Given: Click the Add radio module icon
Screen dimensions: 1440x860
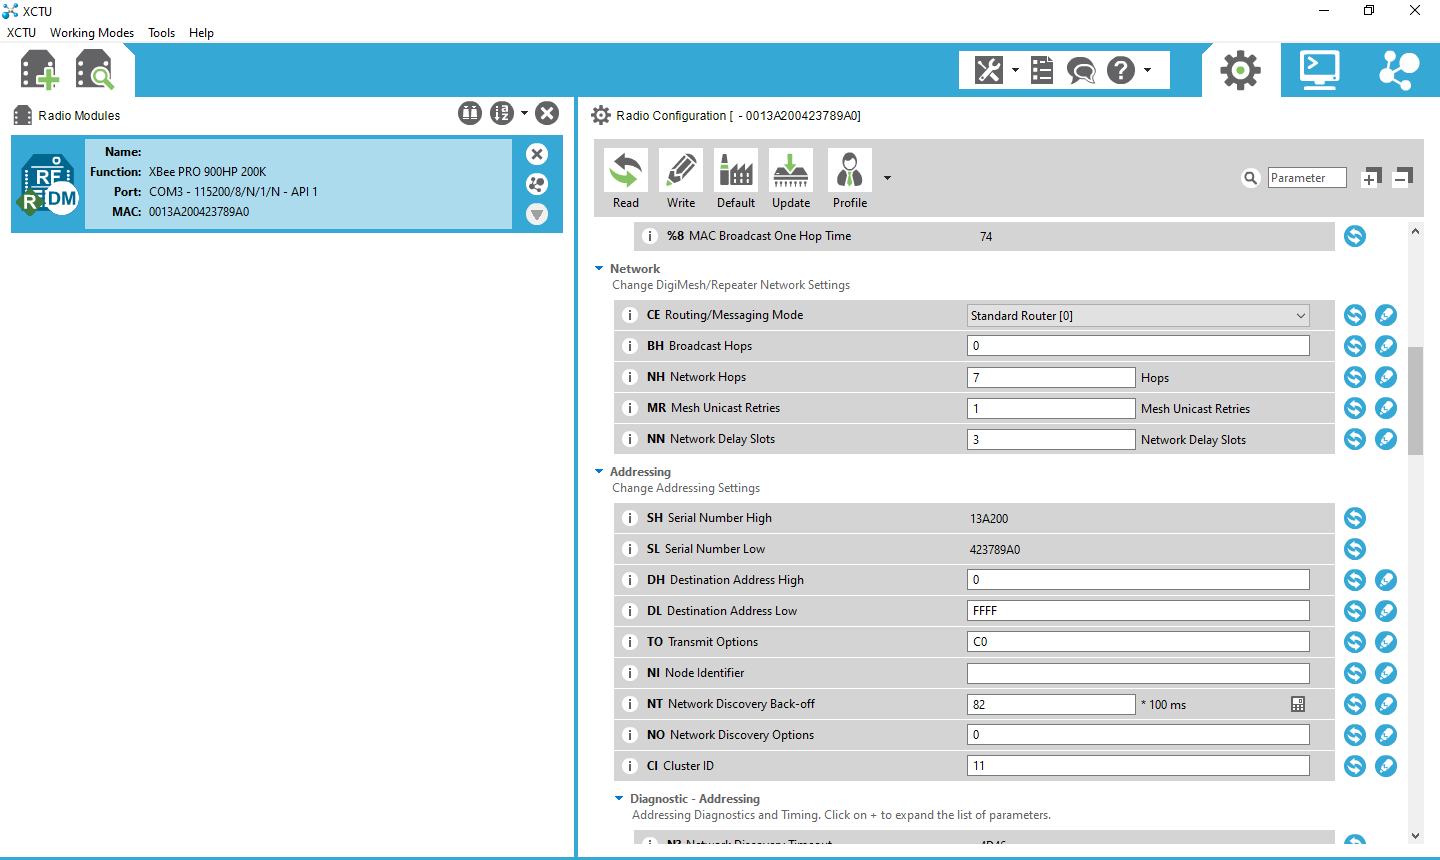Looking at the screenshot, I should click(39, 71).
